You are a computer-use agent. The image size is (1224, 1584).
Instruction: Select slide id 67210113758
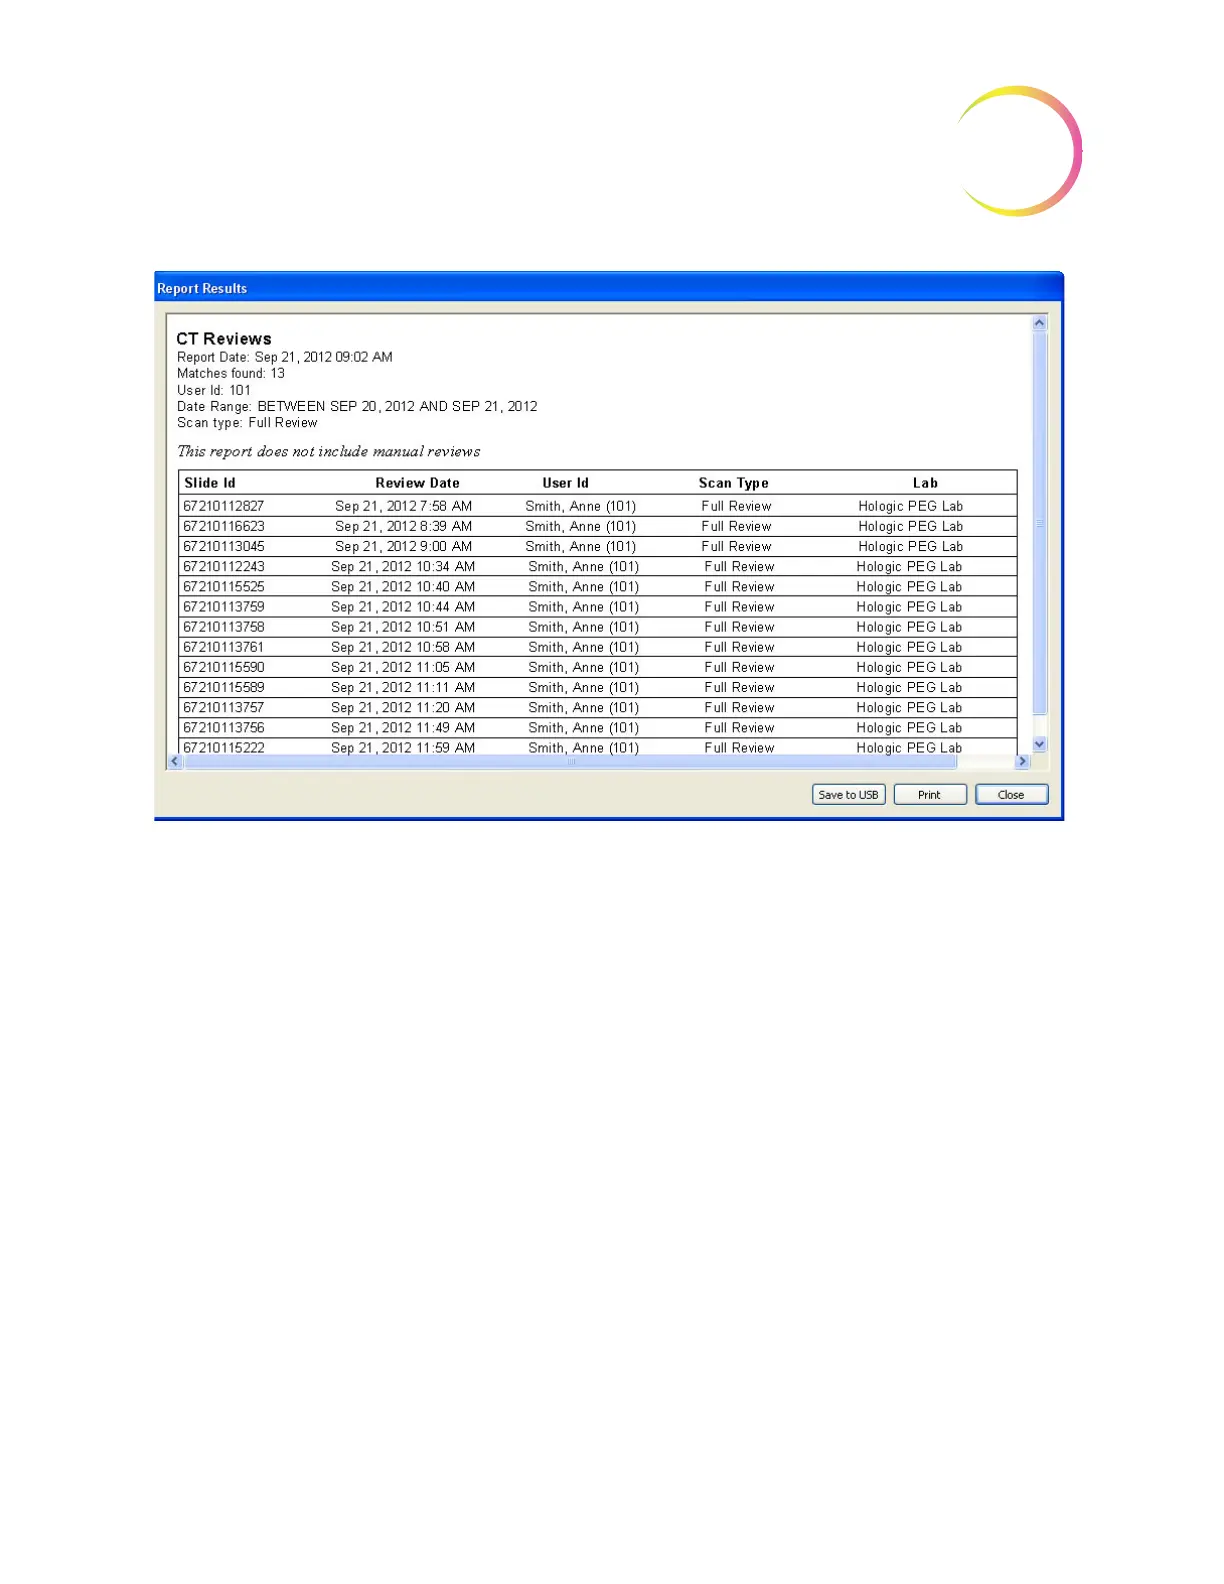pyautogui.click(x=224, y=627)
